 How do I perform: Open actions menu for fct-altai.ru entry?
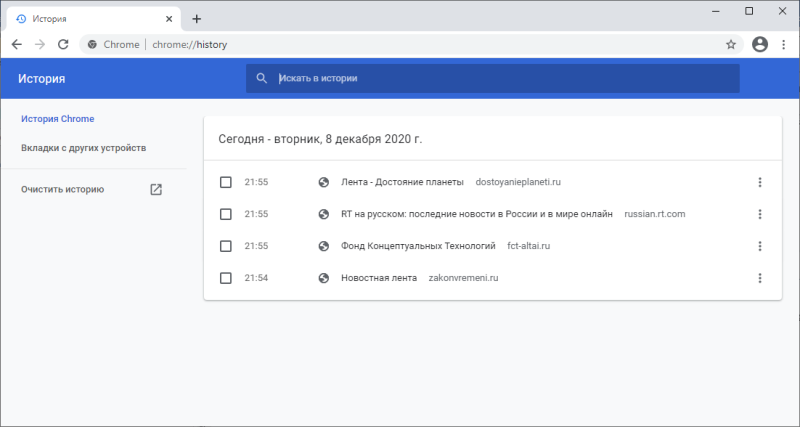[760, 246]
